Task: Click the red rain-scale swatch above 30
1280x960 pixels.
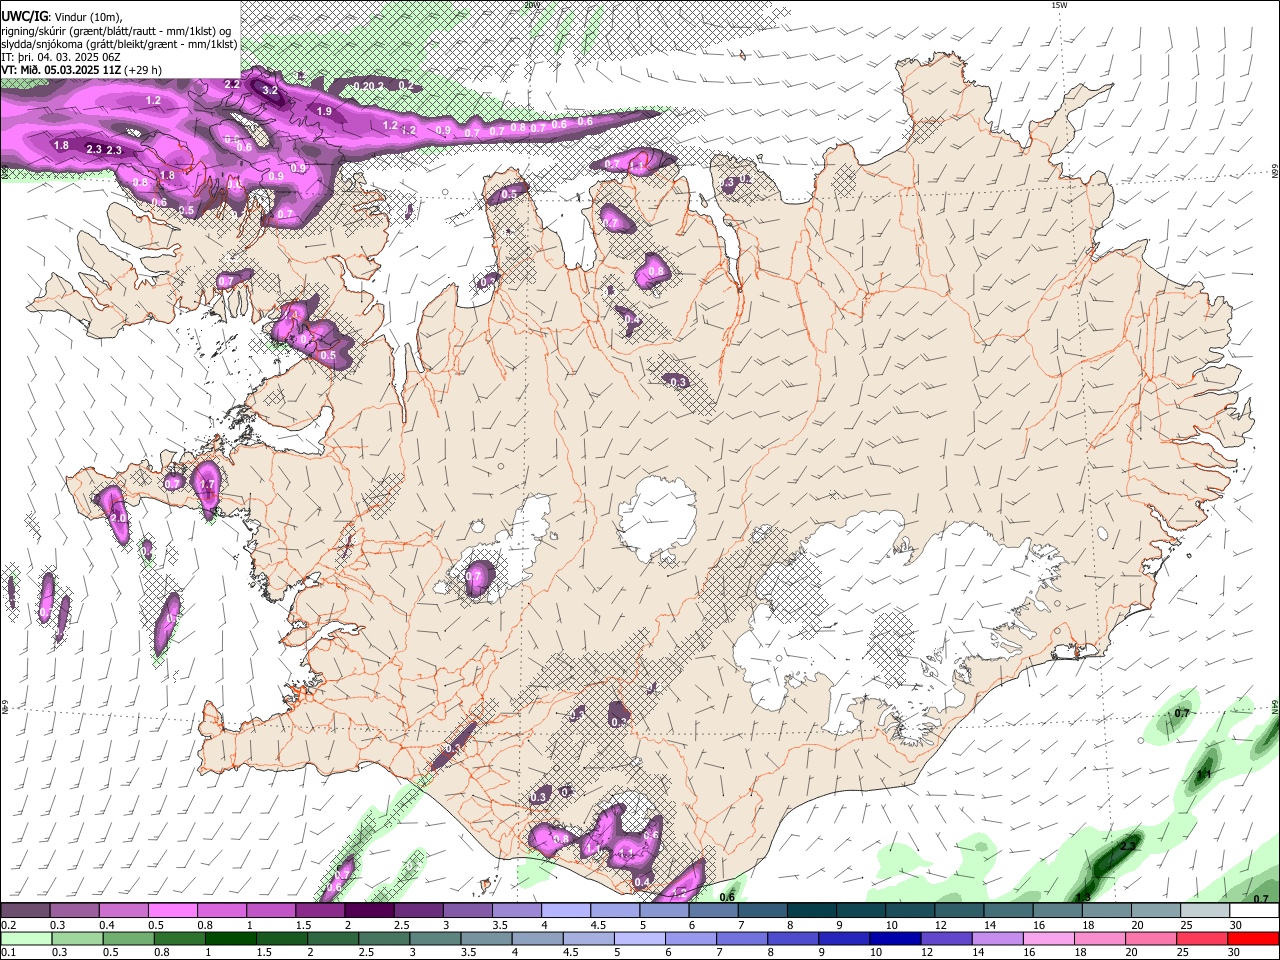Action: pos(1254,938)
